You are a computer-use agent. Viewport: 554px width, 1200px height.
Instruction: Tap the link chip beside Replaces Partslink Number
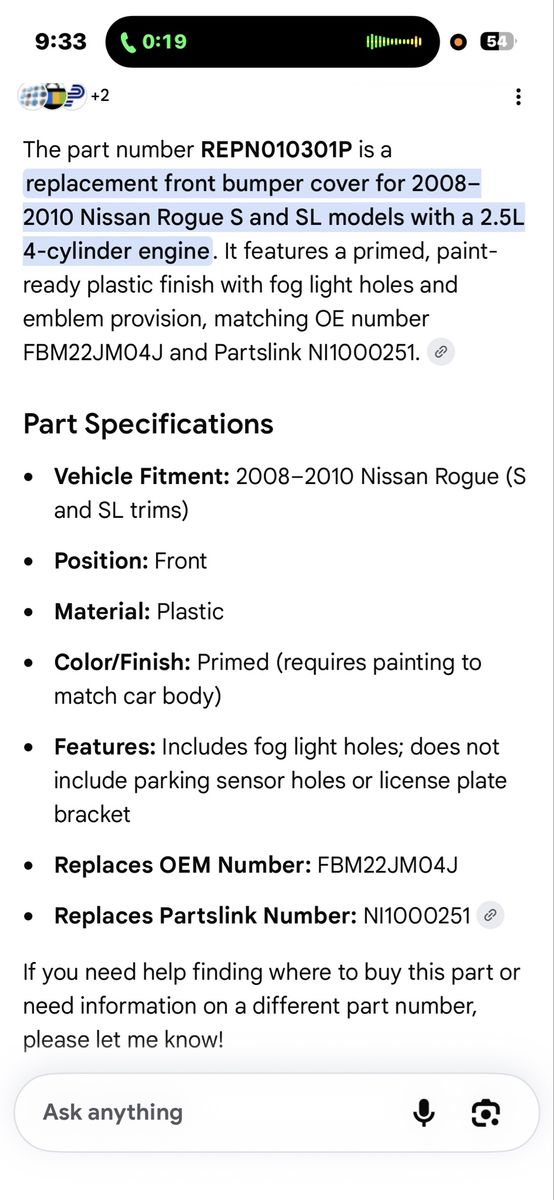pos(489,914)
